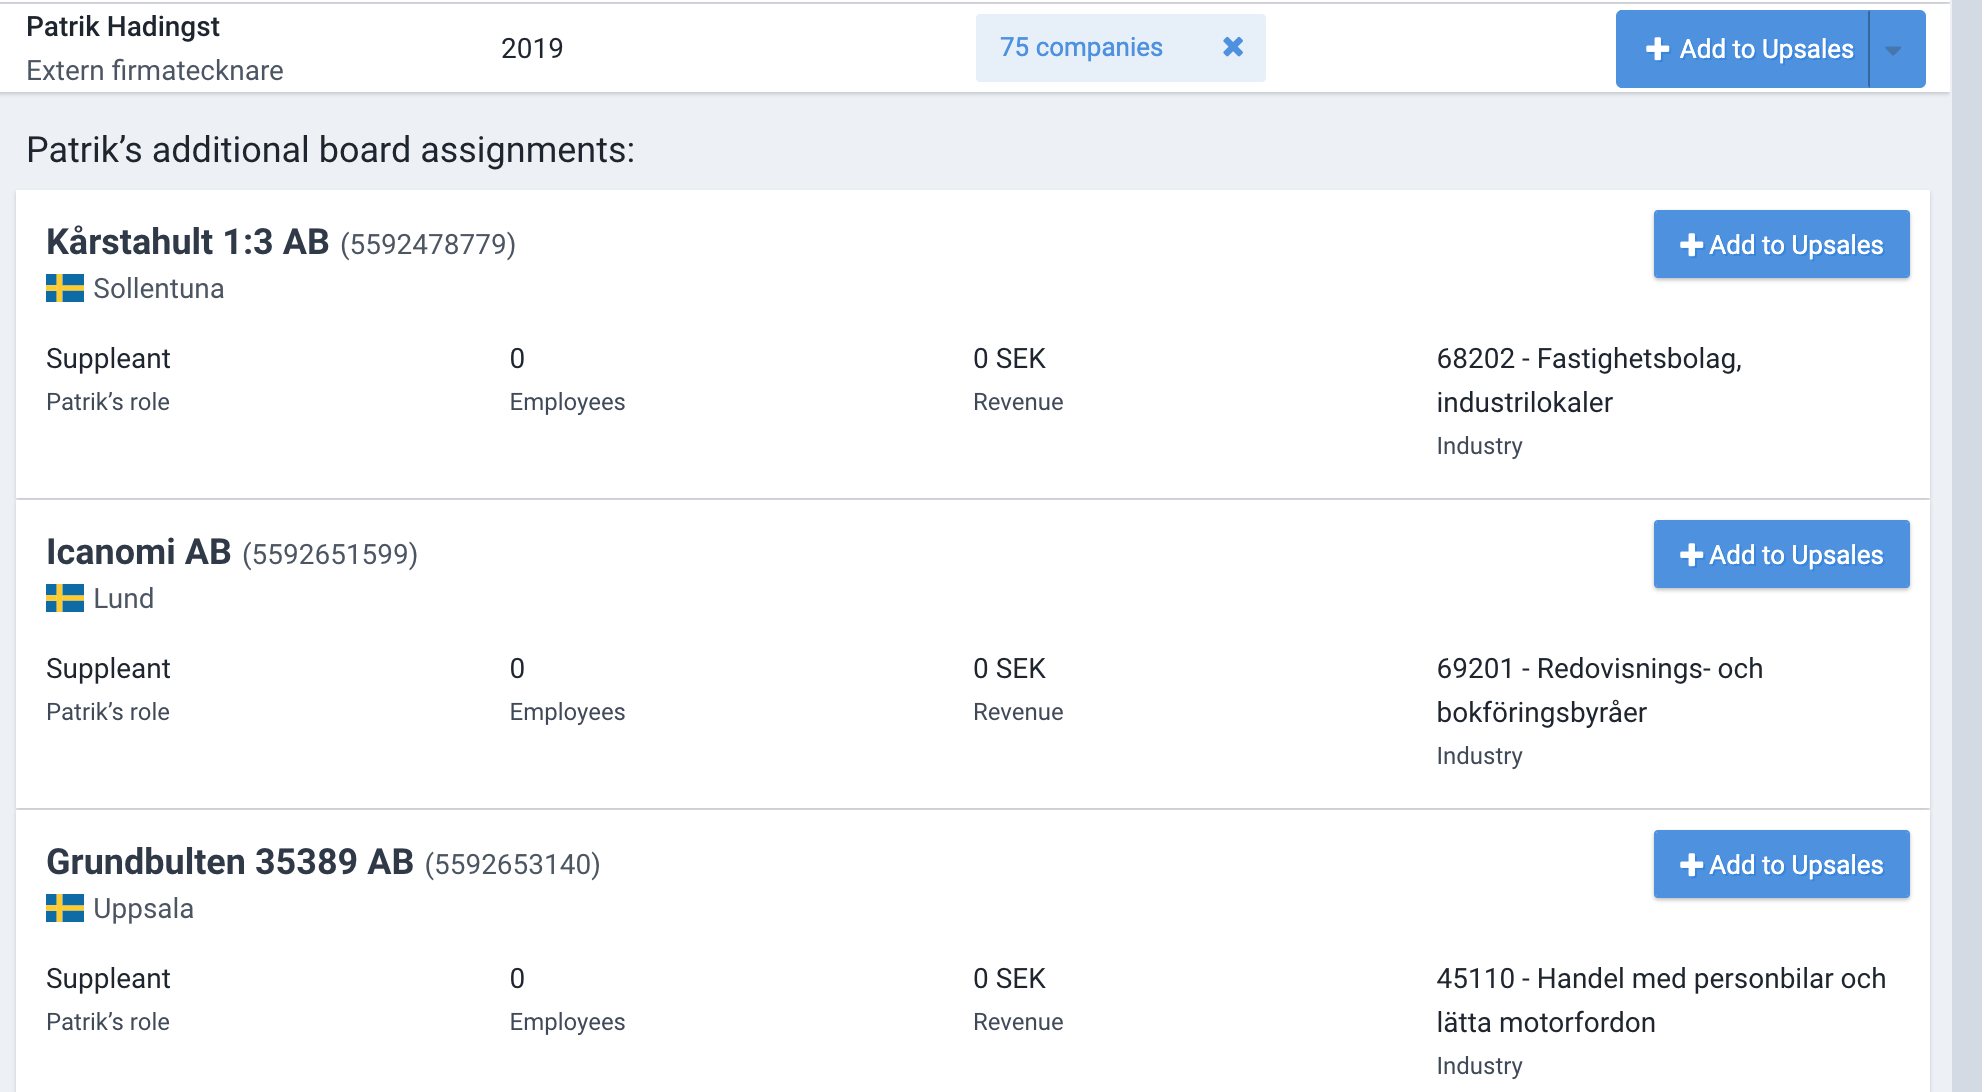Open Grundbulten 35389 AB company name

[230, 862]
